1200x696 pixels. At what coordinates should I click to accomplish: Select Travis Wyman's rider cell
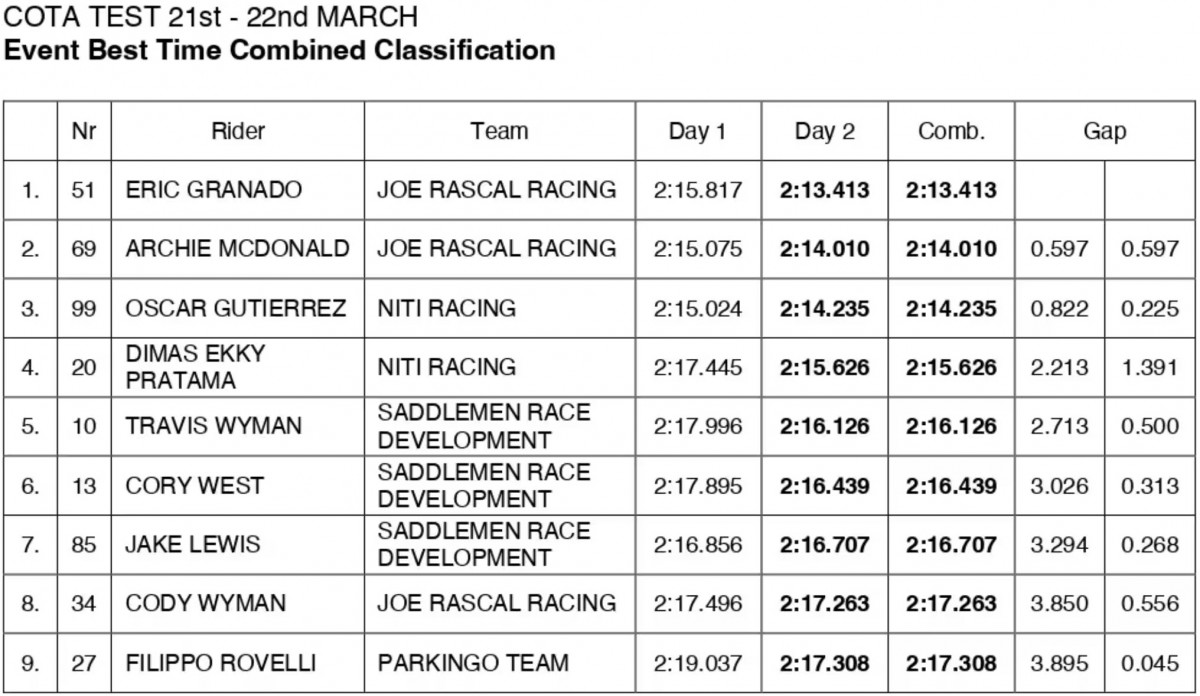213,426
